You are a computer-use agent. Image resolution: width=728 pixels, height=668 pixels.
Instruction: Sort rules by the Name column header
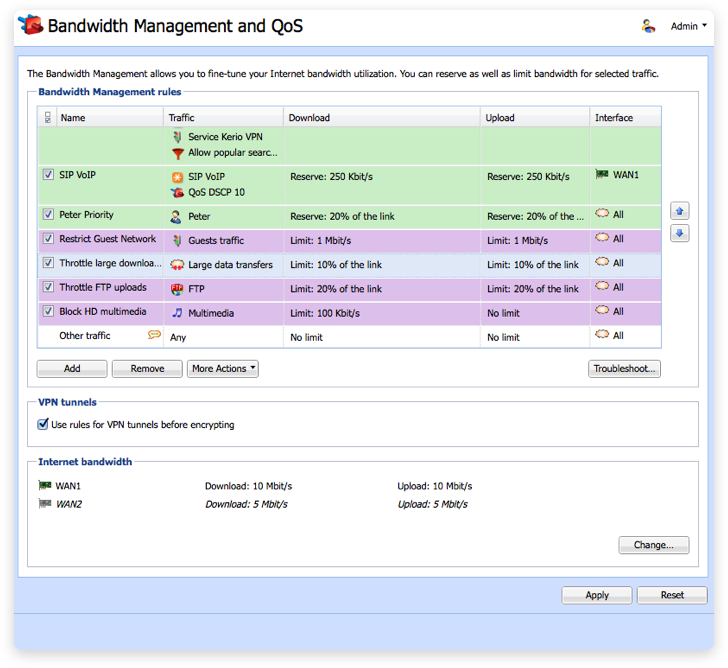(110, 118)
